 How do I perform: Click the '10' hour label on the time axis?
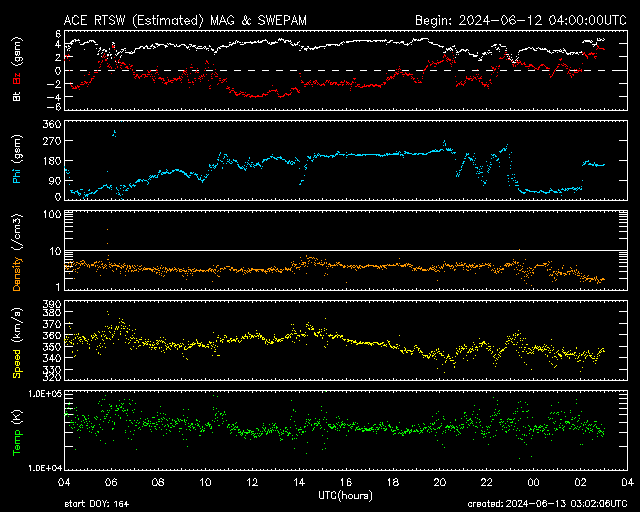(x=205, y=483)
